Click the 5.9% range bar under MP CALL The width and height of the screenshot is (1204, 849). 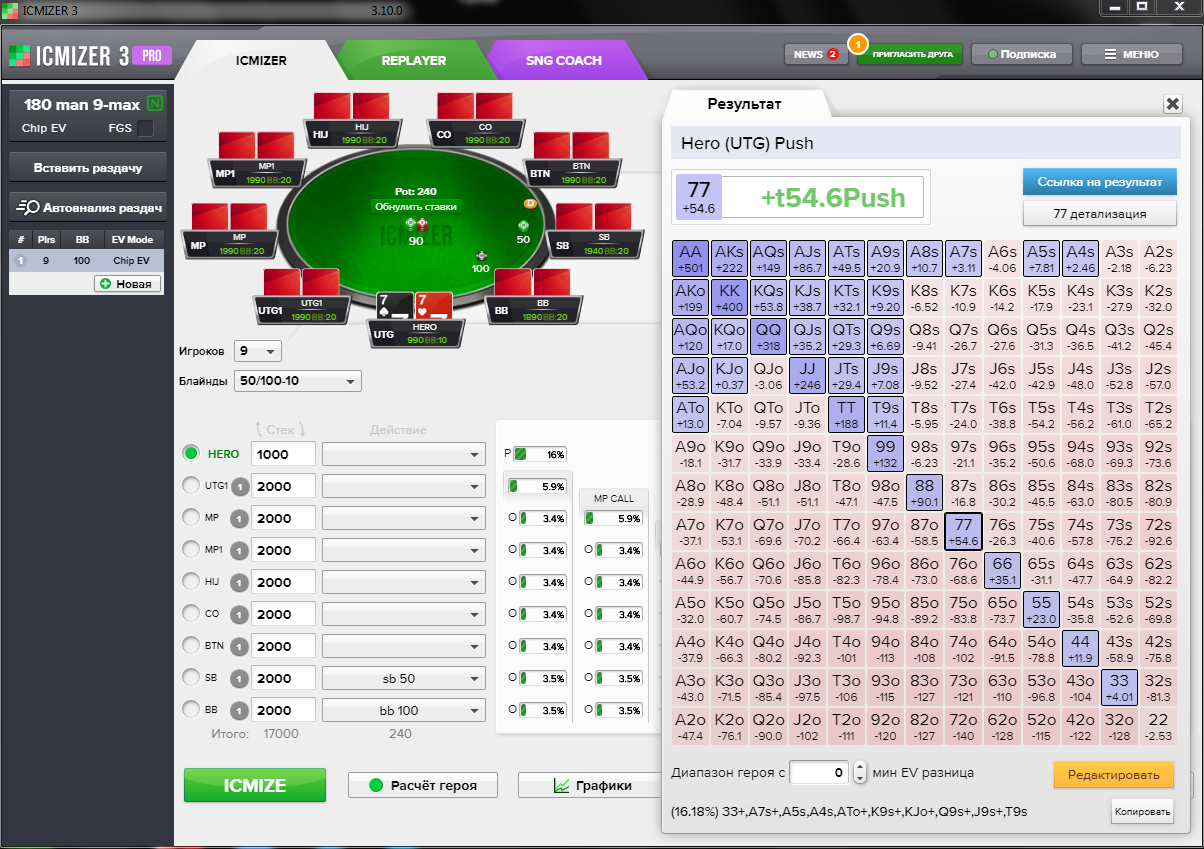(x=614, y=518)
